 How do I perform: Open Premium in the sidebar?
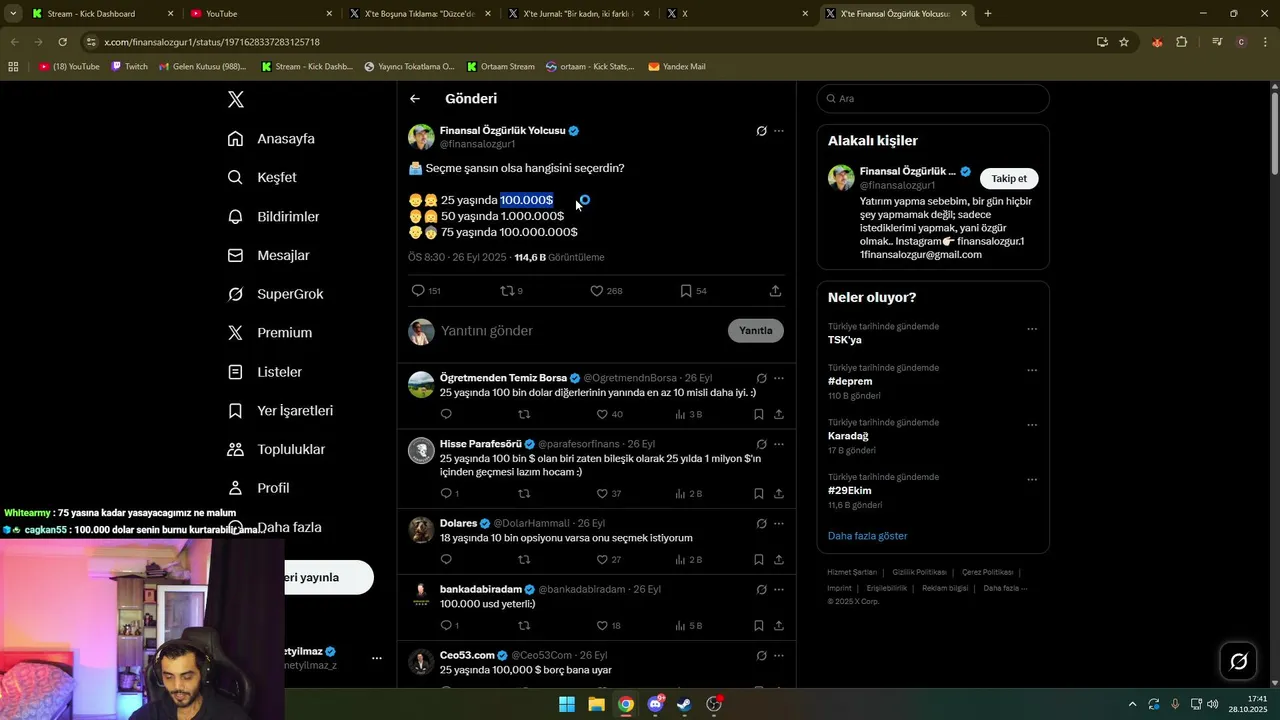pyautogui.click(x=269, y=333)
